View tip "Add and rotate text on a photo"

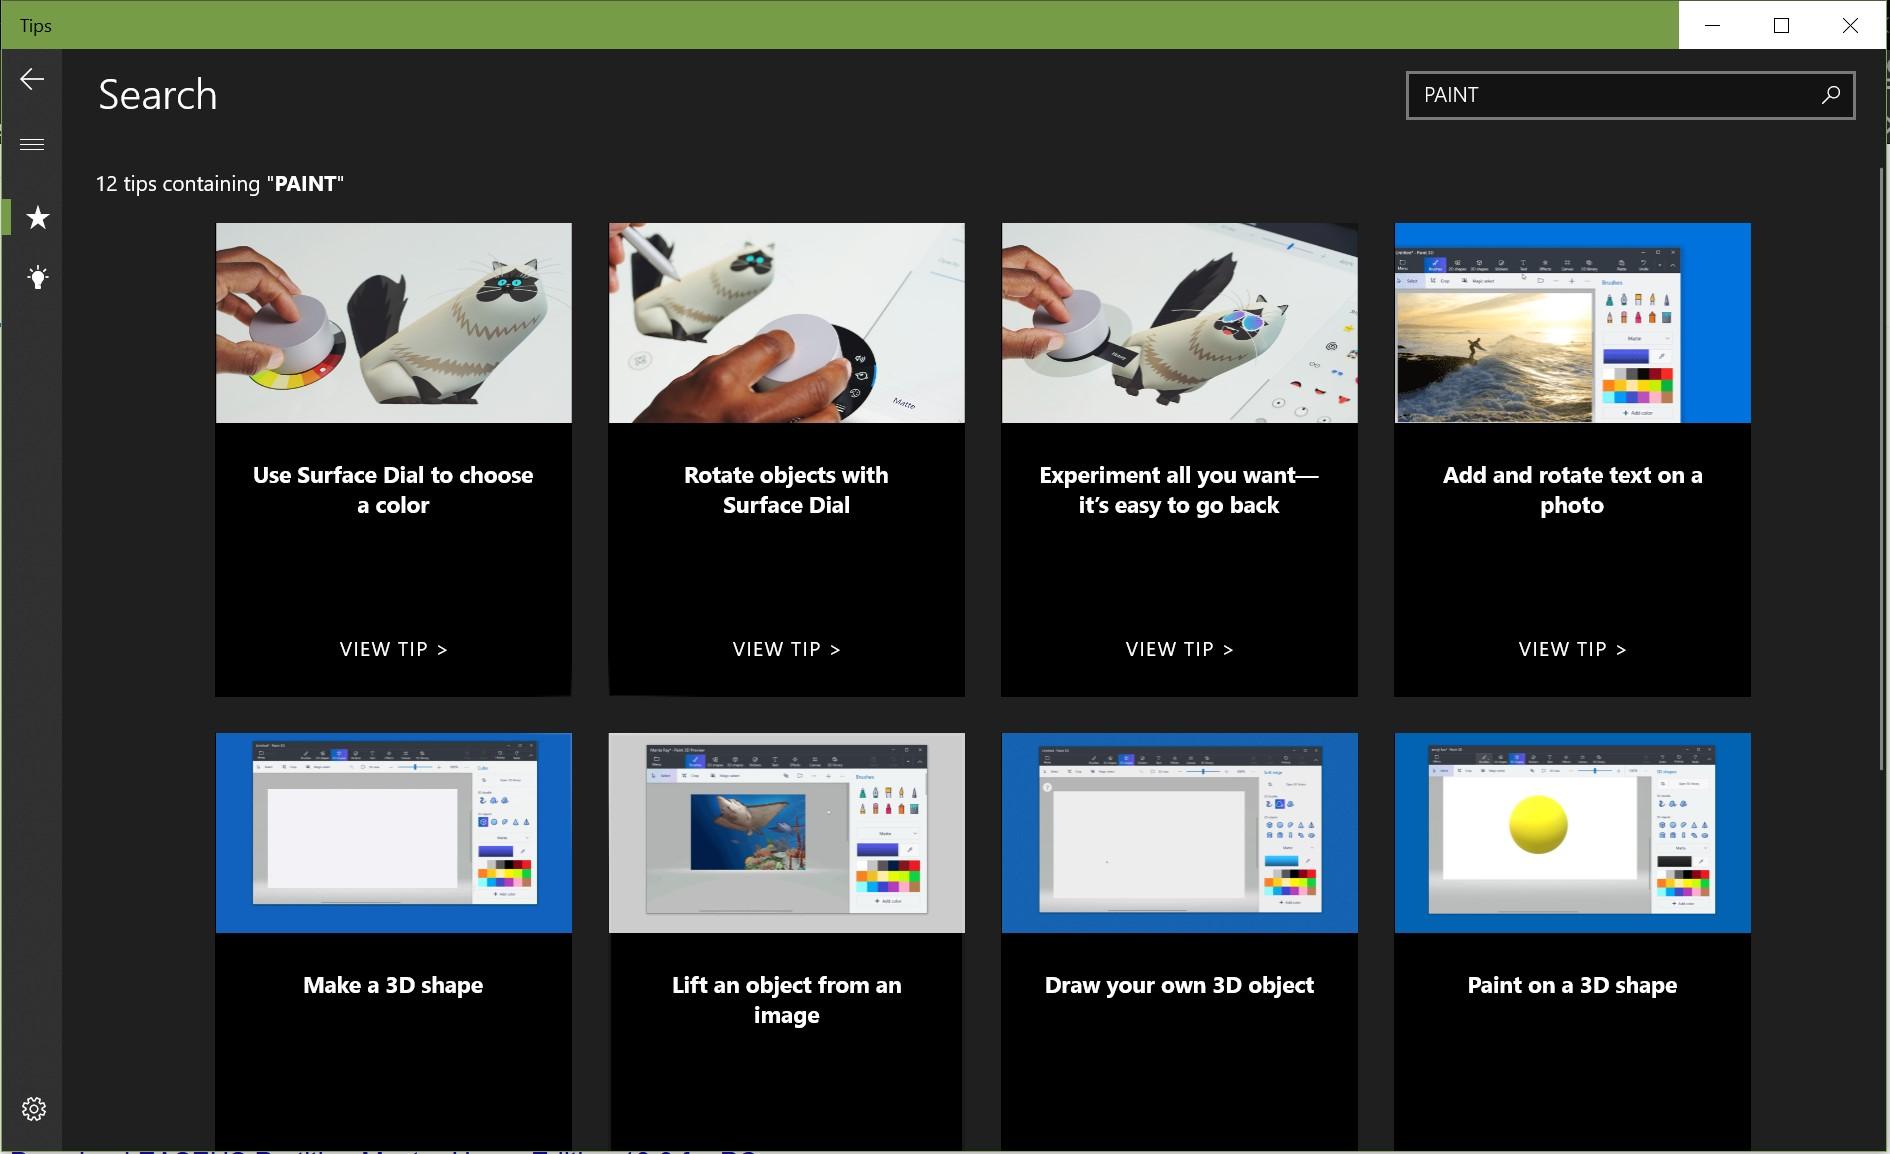click(x=1572, y=649)
